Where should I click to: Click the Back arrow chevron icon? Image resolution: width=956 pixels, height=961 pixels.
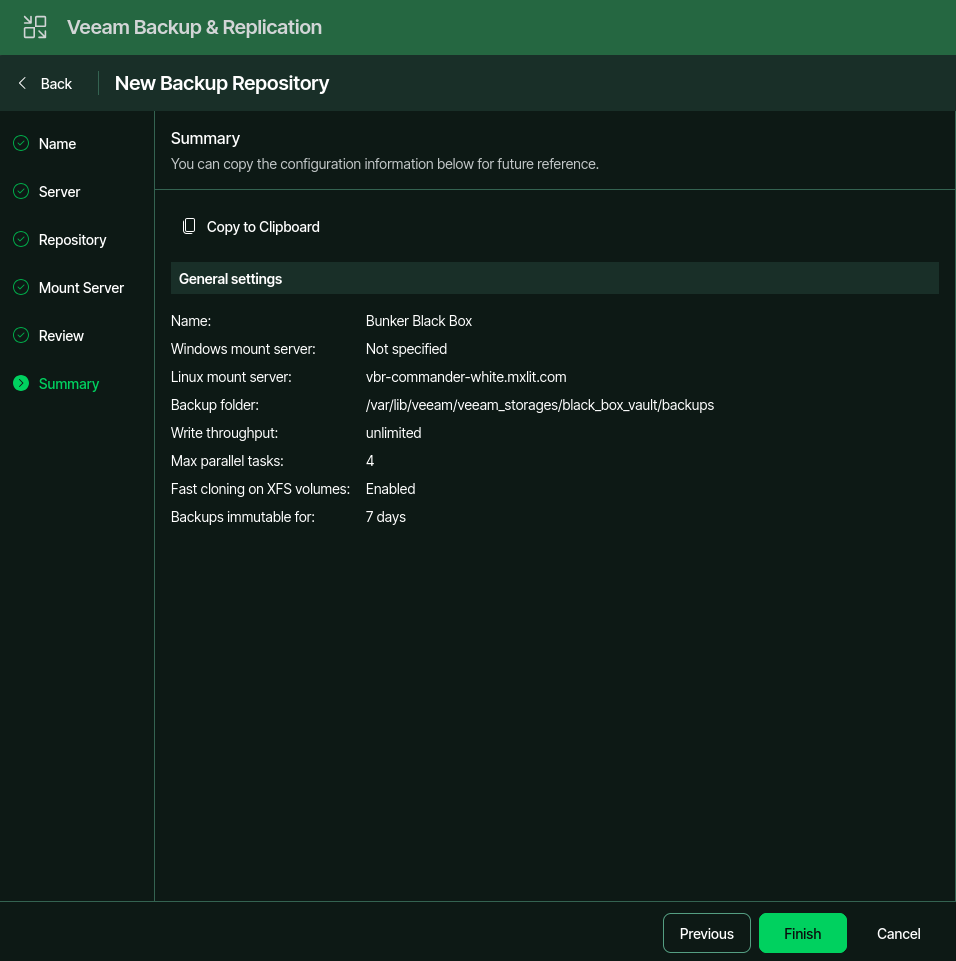coord(23,83)
